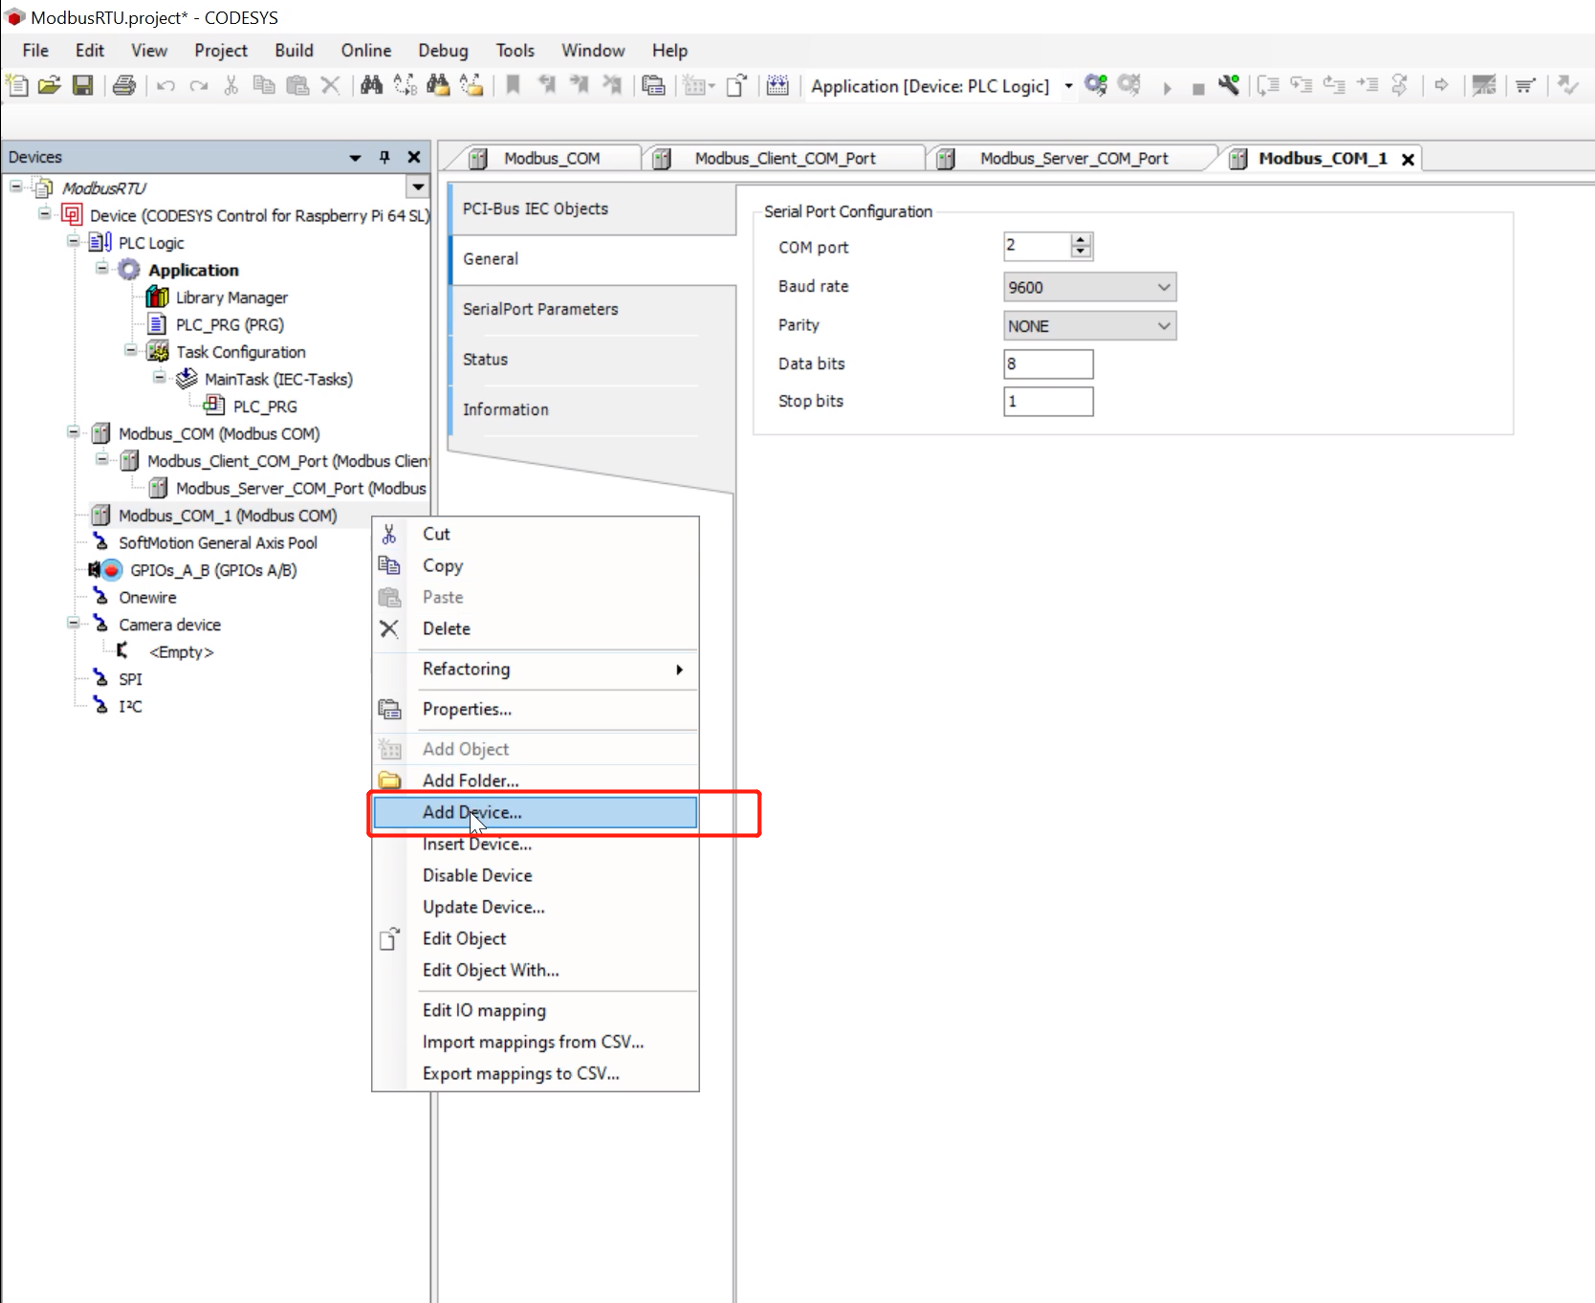Viewport: 1595px width, 1303px height.
Task: Select PLC_PRG (PRG) in the tree
Action: pyautogui.click(x=230, y=324)
